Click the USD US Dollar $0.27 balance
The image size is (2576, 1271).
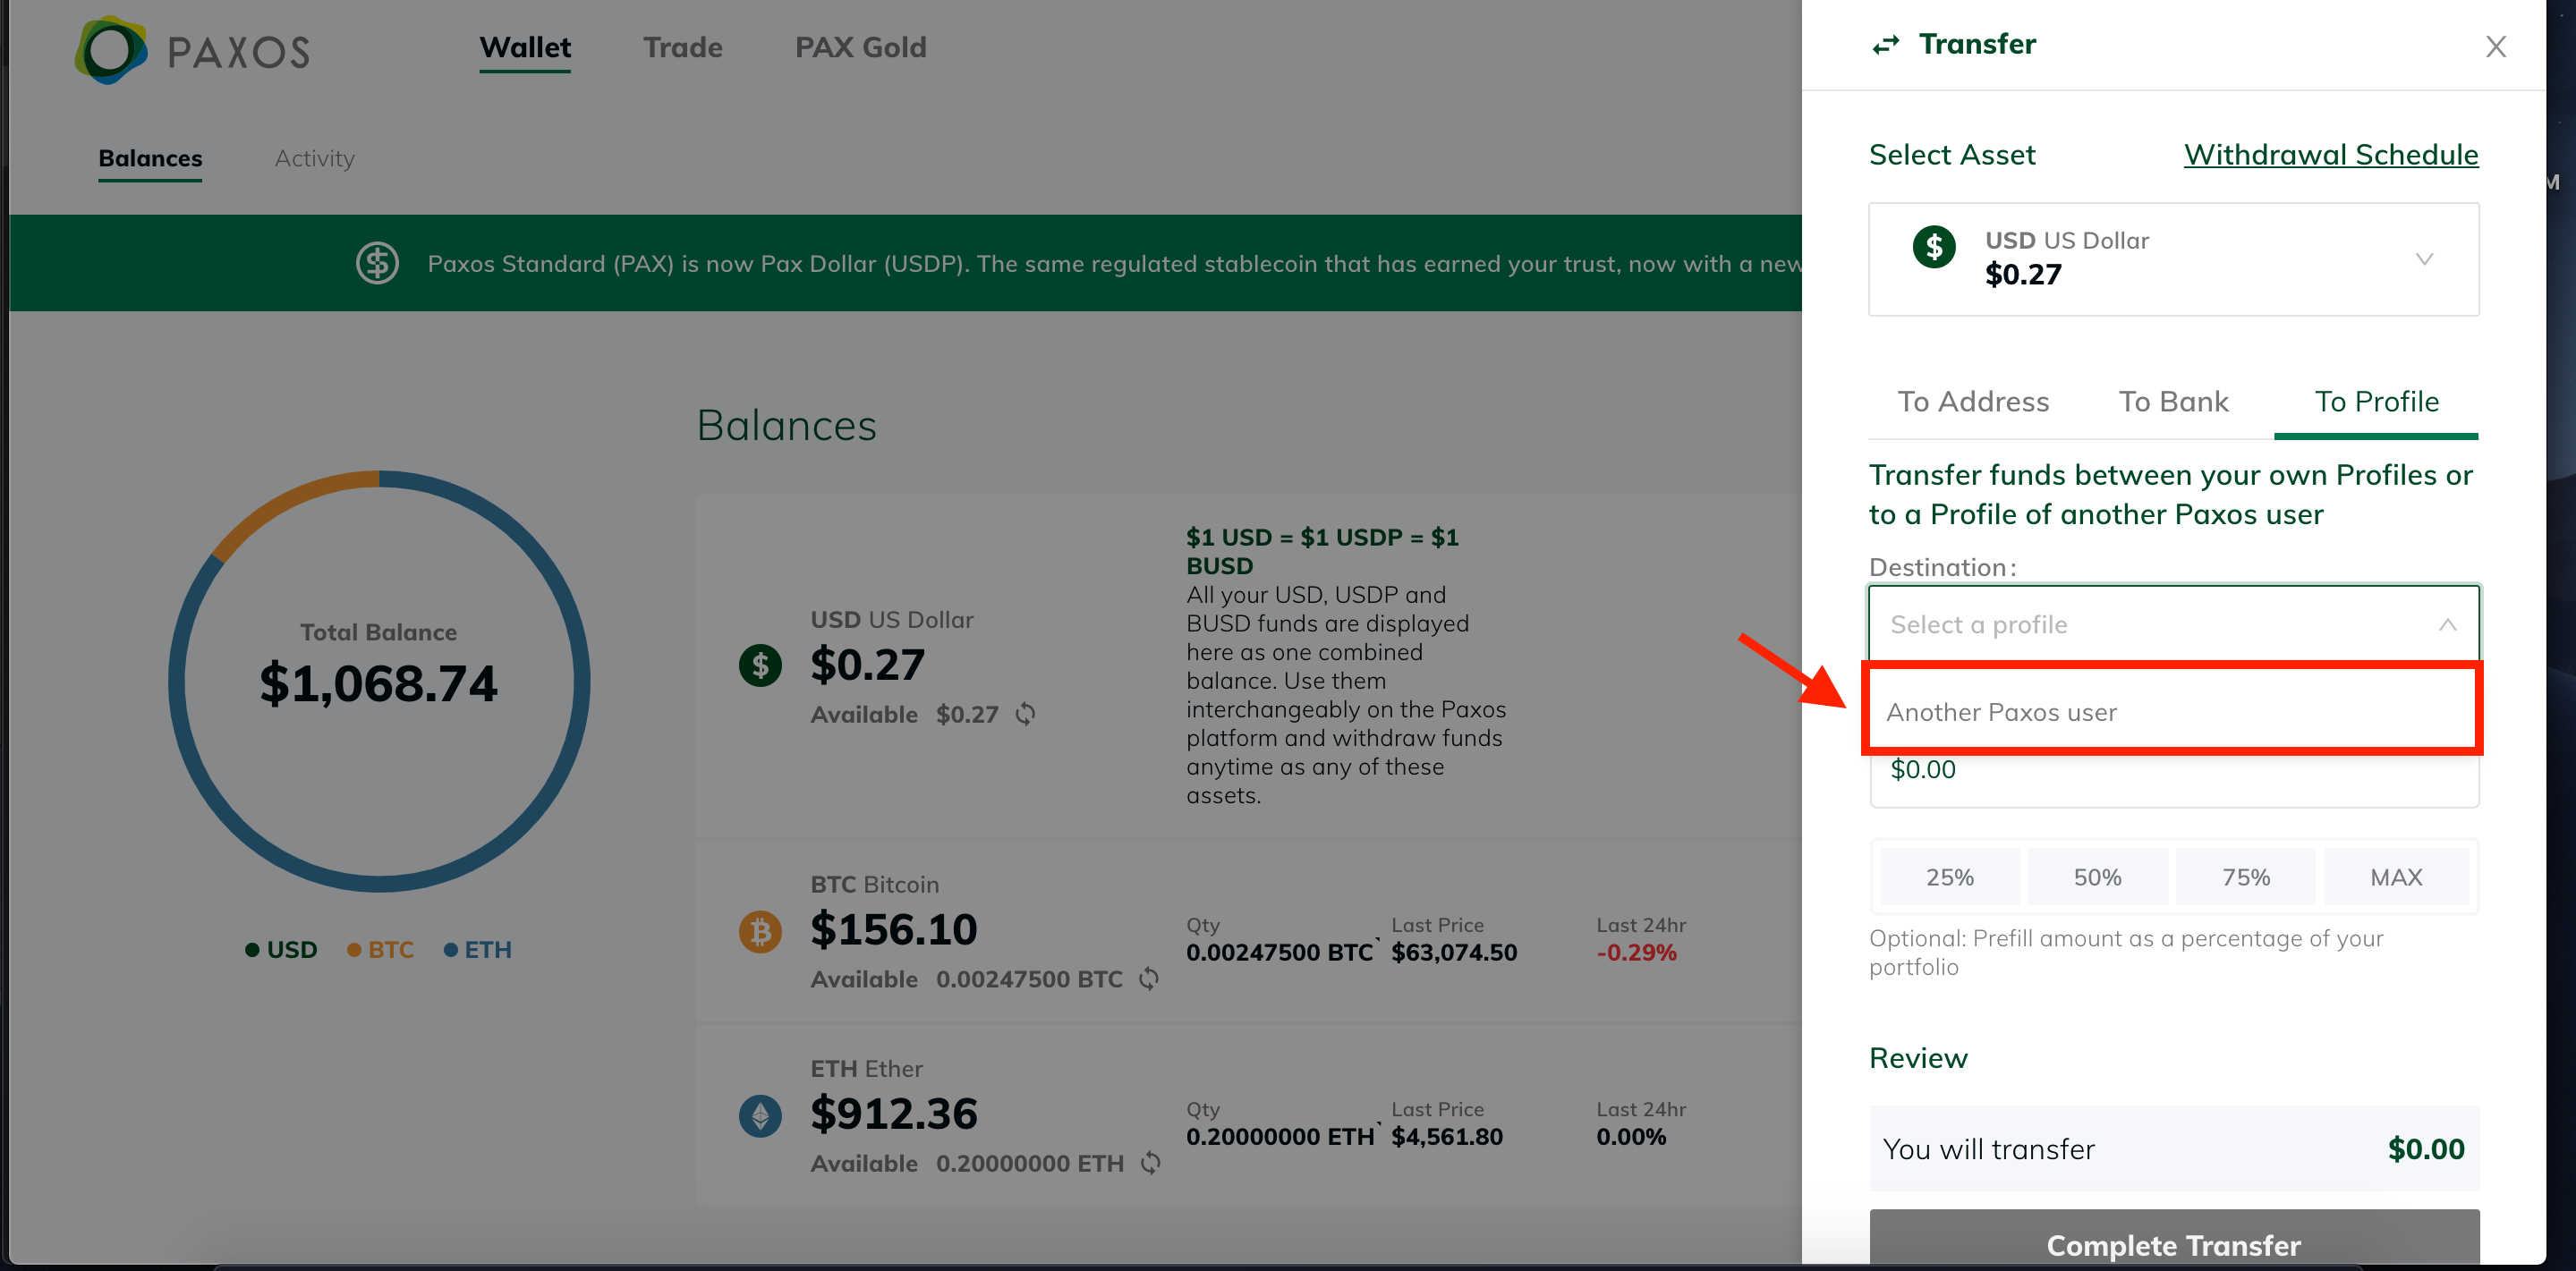coord(867,665)
